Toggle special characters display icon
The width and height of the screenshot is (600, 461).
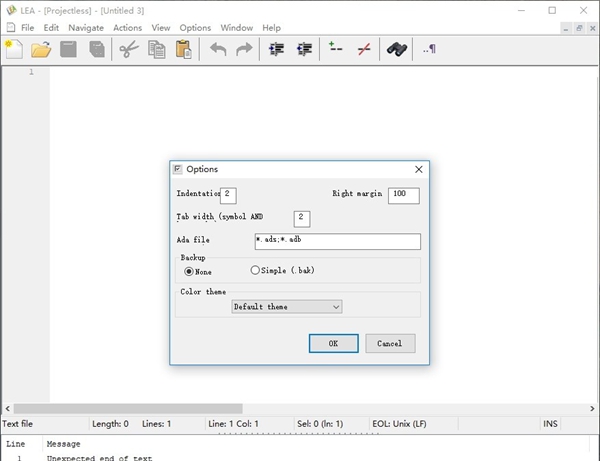point(429,49)
